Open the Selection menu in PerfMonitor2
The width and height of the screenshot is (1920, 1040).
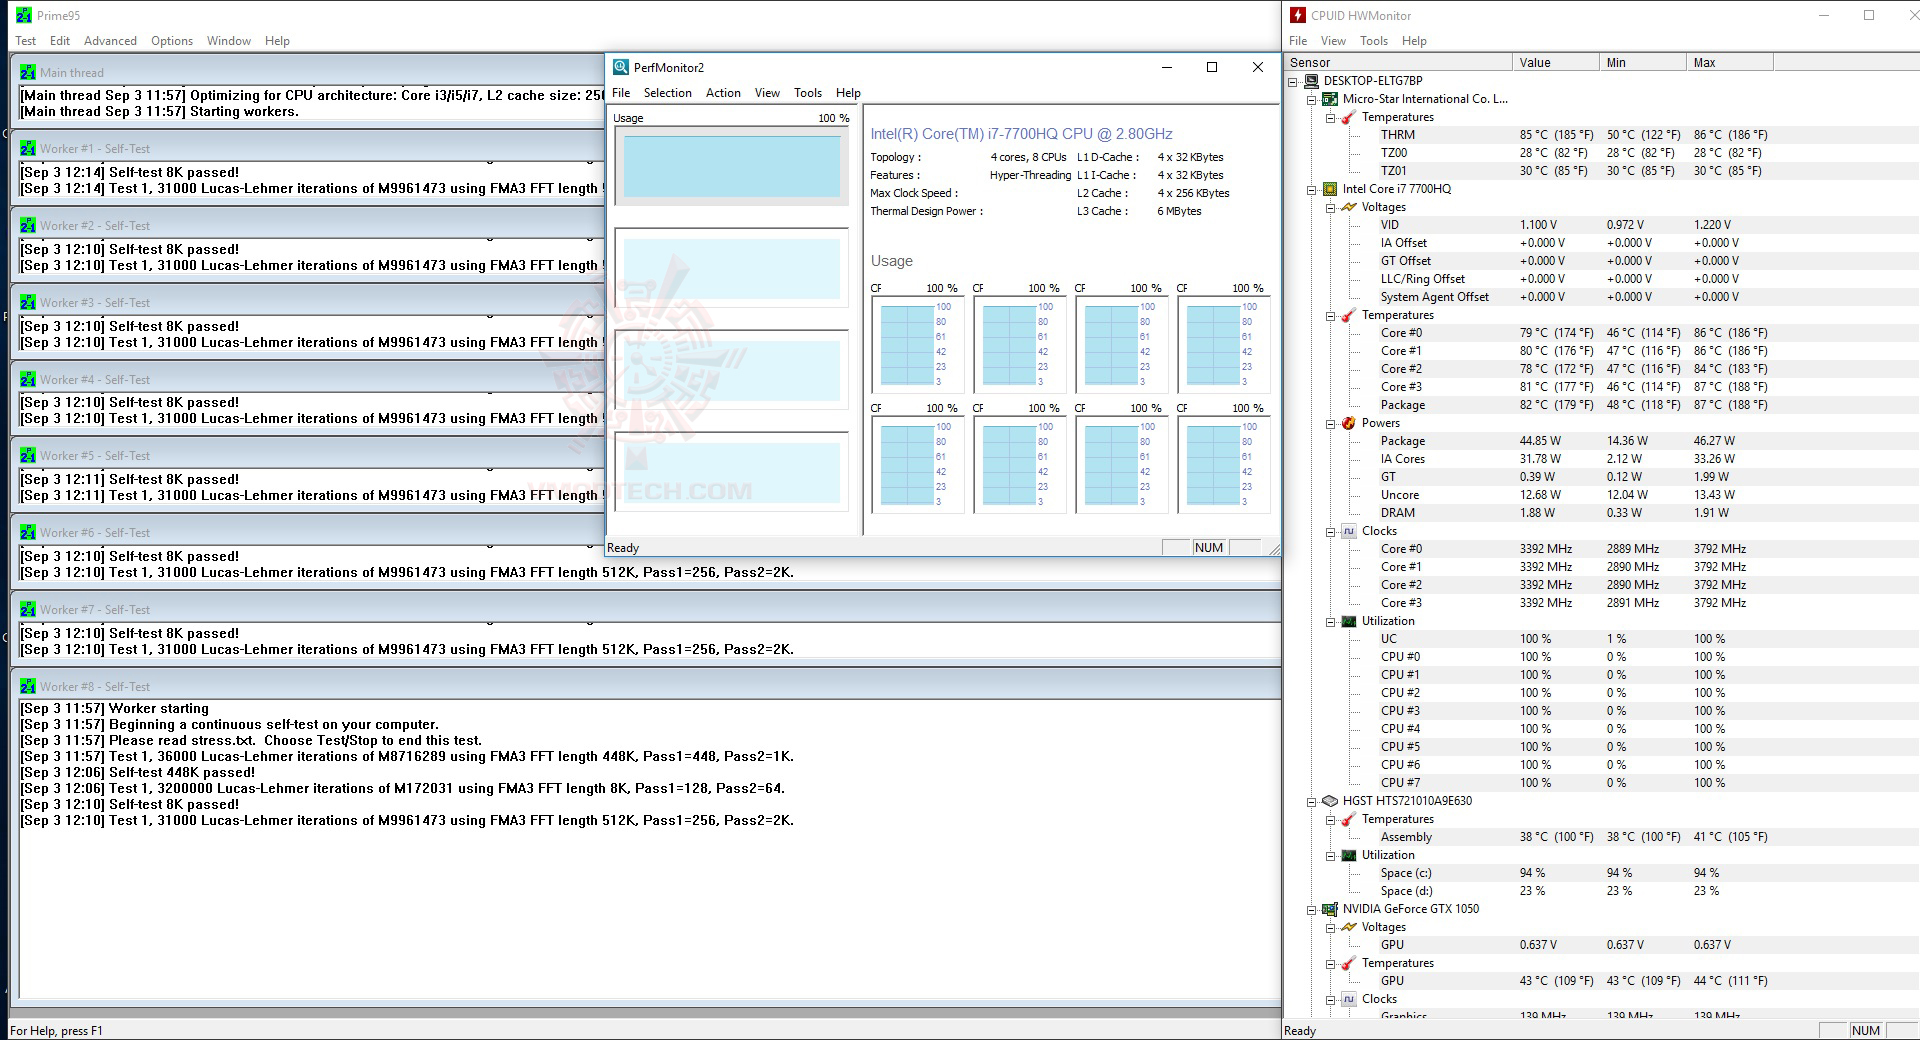click(x=667, y=93)
